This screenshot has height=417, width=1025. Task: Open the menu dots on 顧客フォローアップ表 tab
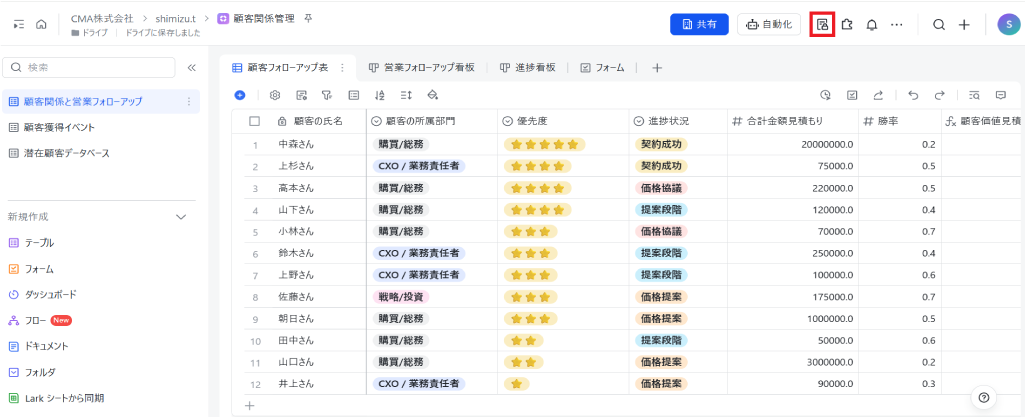point(342,67)
